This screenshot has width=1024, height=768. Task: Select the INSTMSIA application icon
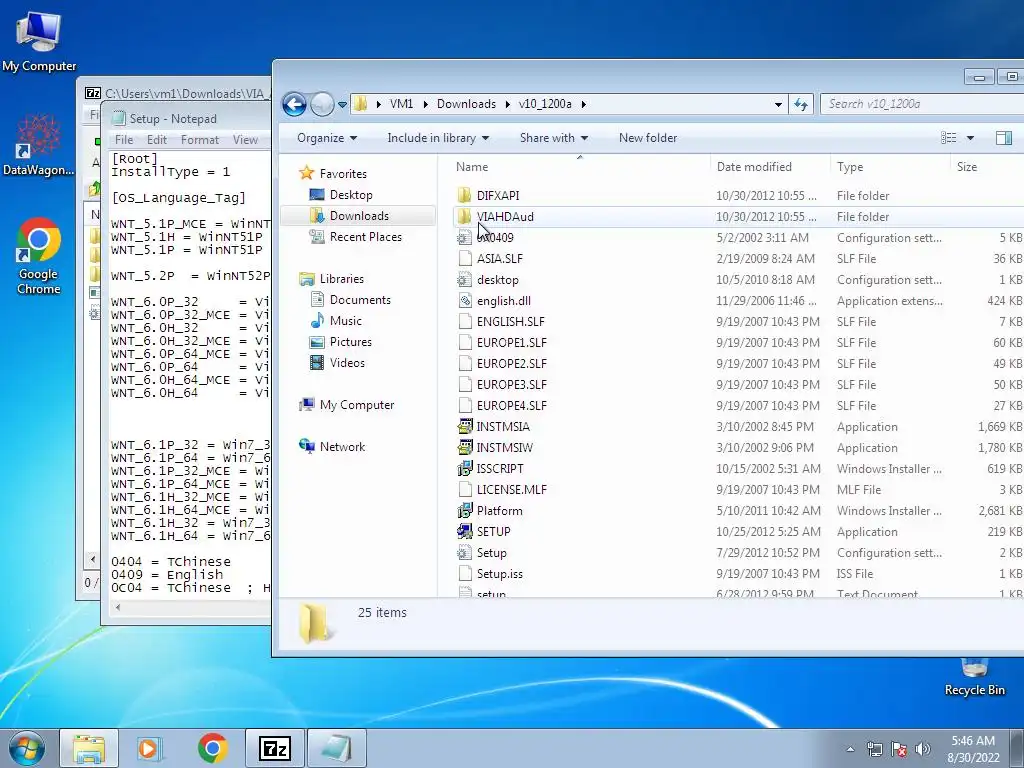[x=464, y=426]
